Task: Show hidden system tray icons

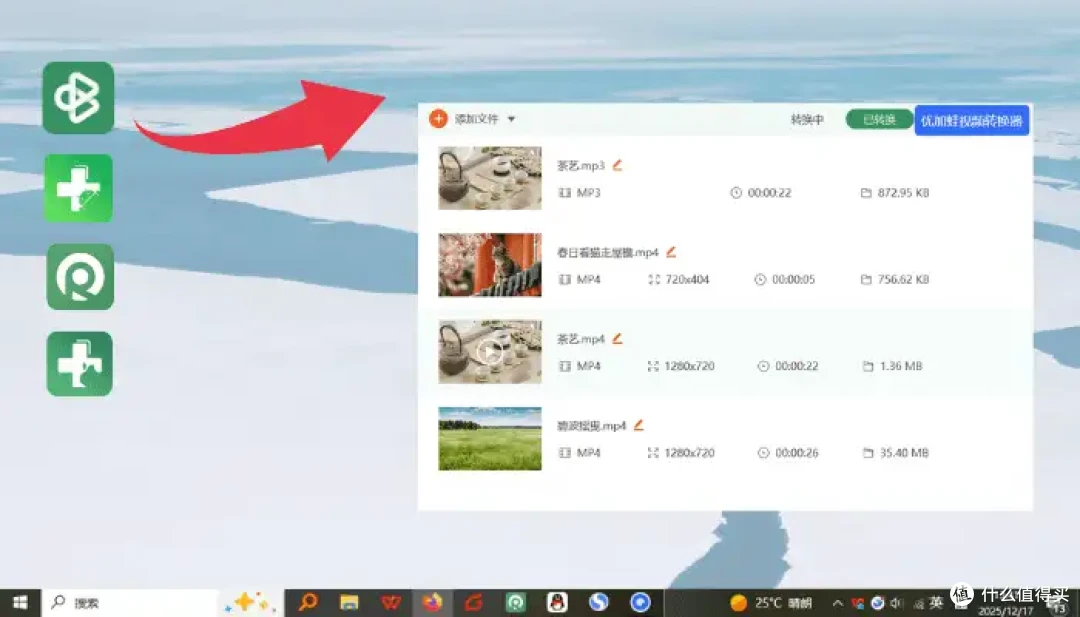Action: click(x=838, y=603)
